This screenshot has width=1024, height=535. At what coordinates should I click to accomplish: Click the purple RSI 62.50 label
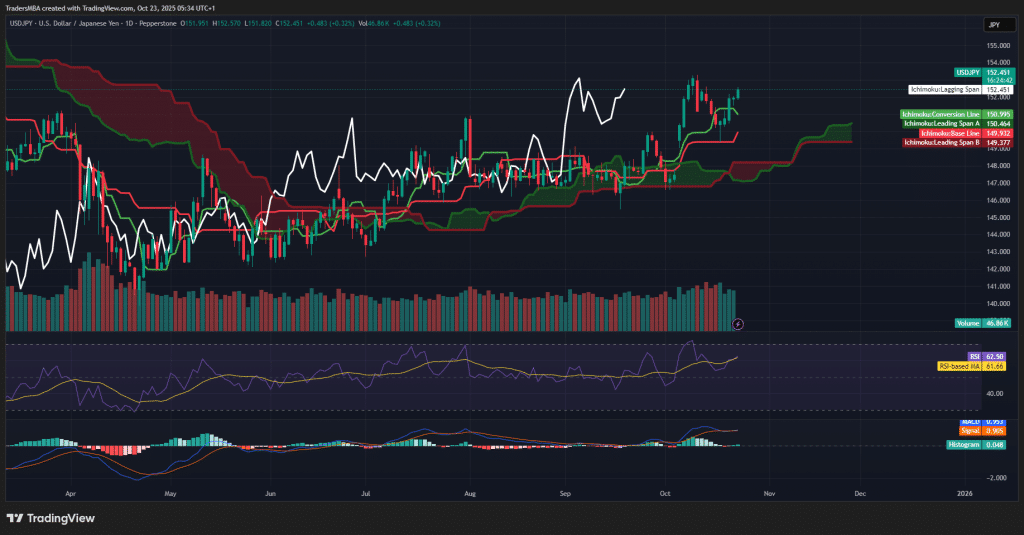click(987, 357)
